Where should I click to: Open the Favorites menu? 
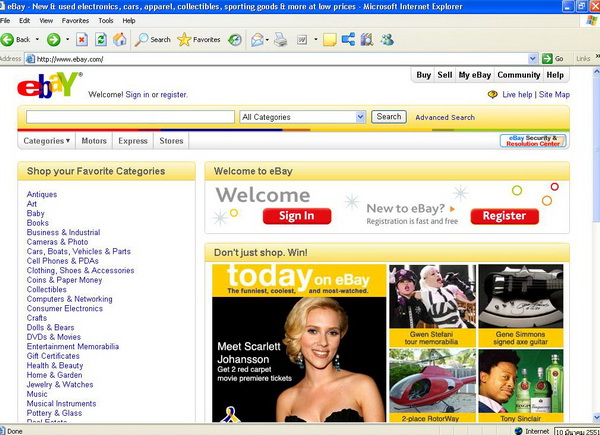75,21
